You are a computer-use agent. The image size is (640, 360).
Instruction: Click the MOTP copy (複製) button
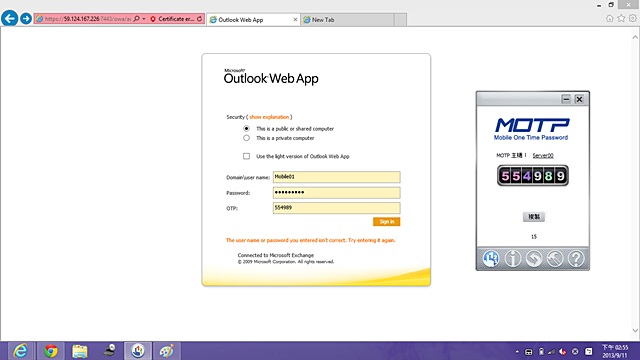coord(534,217)
